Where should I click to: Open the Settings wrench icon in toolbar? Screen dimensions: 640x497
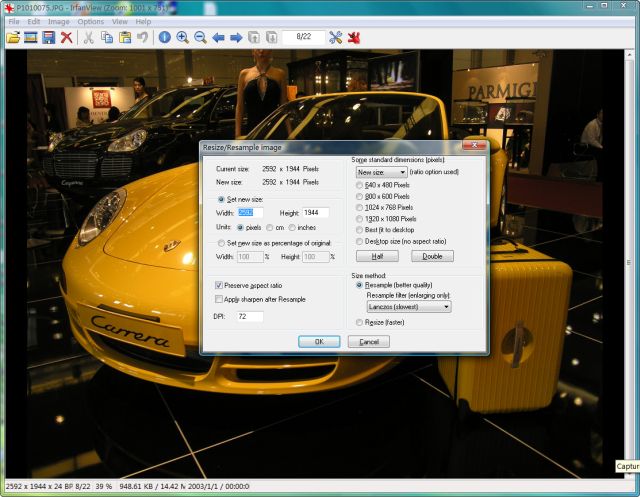coord(335,38)
